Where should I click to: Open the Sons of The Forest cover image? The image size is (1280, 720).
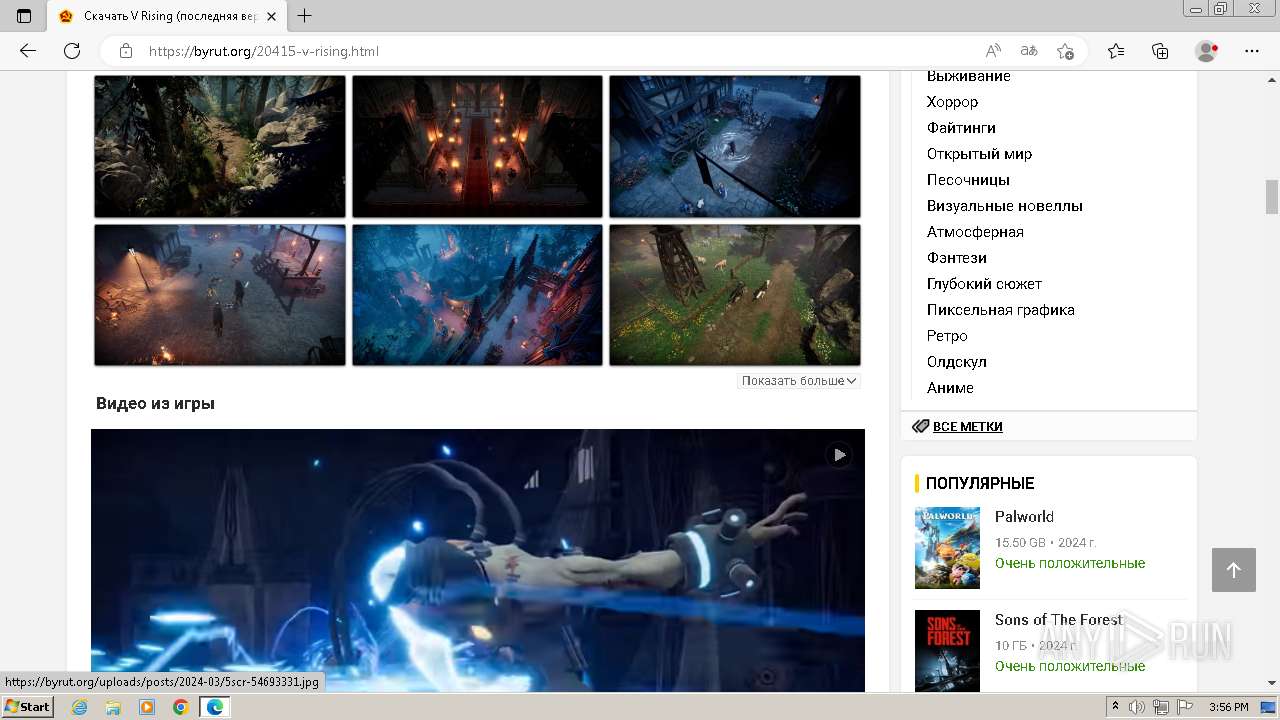[947, 651]
